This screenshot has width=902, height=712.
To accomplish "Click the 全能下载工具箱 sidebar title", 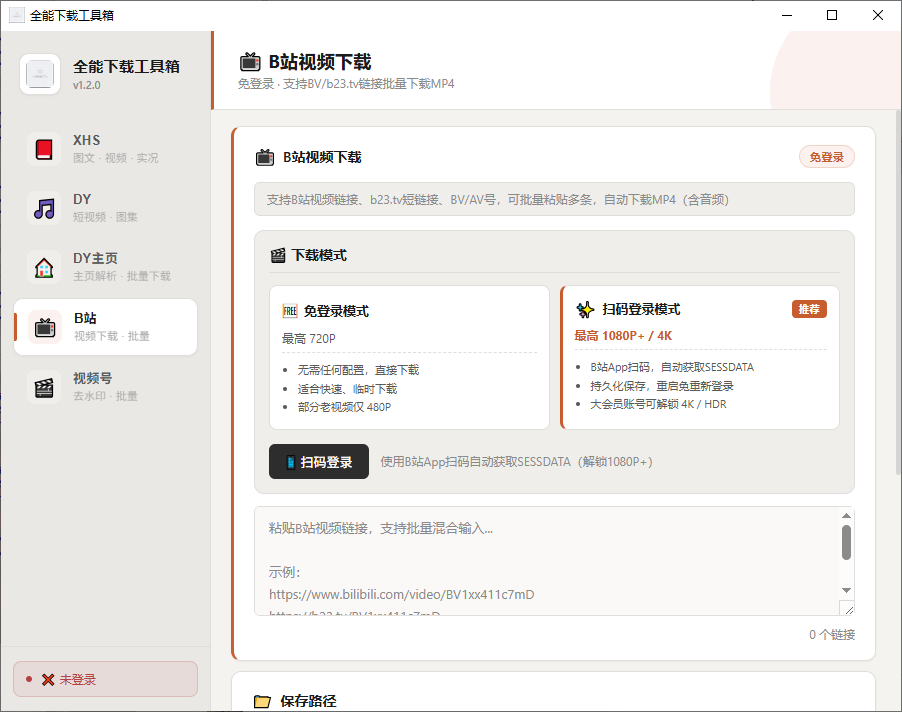I will pyautogui.click(x=127, y=67).
